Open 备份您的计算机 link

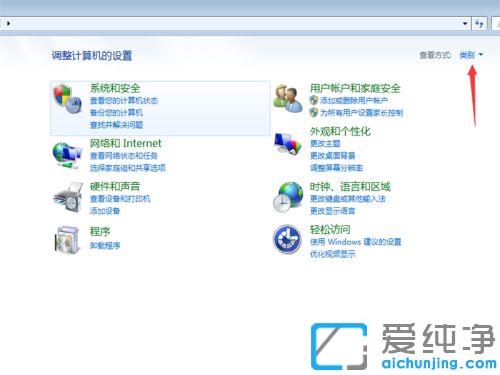pyautogui.click(x=116, y=113)
